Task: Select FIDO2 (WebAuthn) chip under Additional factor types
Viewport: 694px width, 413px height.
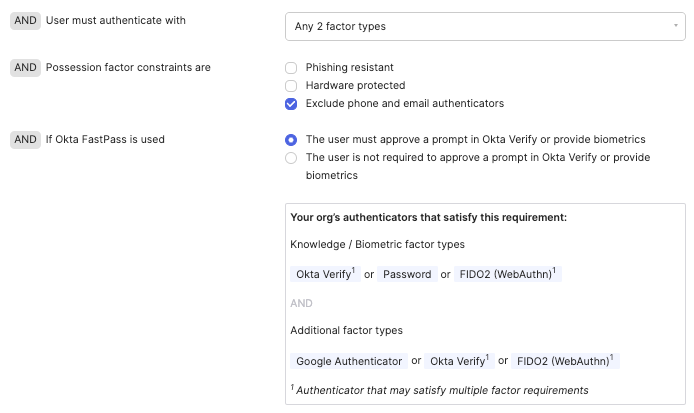Action: coord(565,361)
